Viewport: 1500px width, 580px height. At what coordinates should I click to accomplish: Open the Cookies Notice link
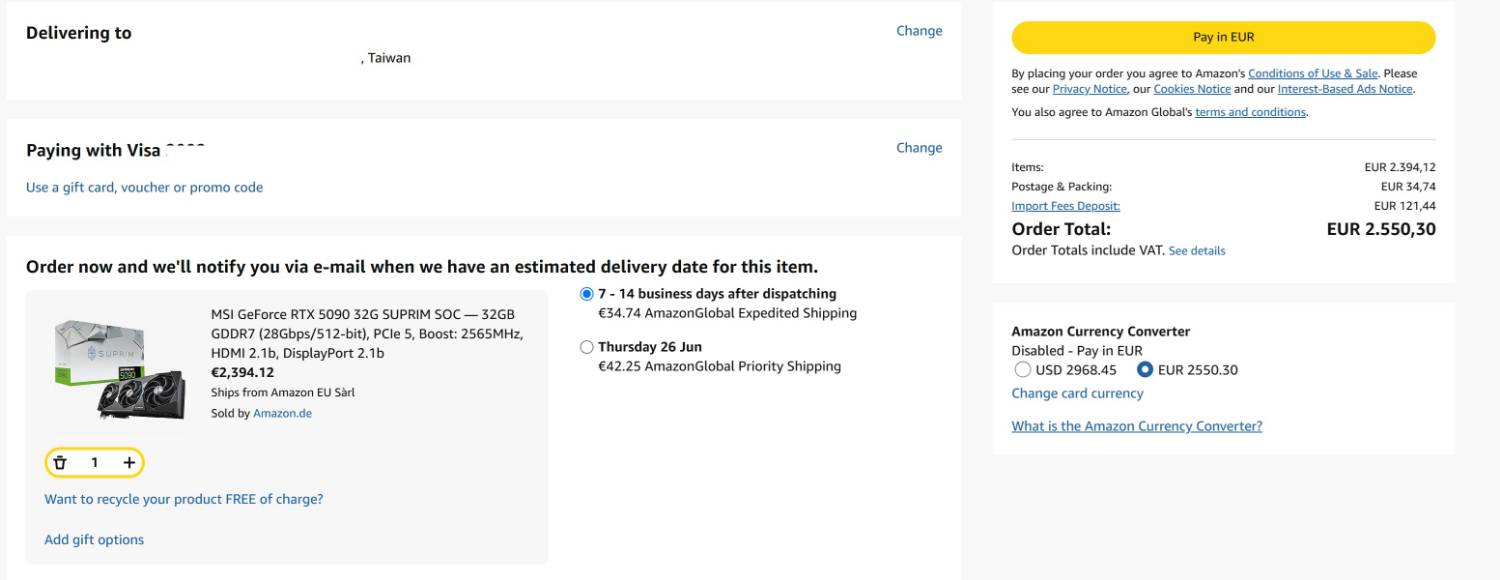click(1192, 89)
